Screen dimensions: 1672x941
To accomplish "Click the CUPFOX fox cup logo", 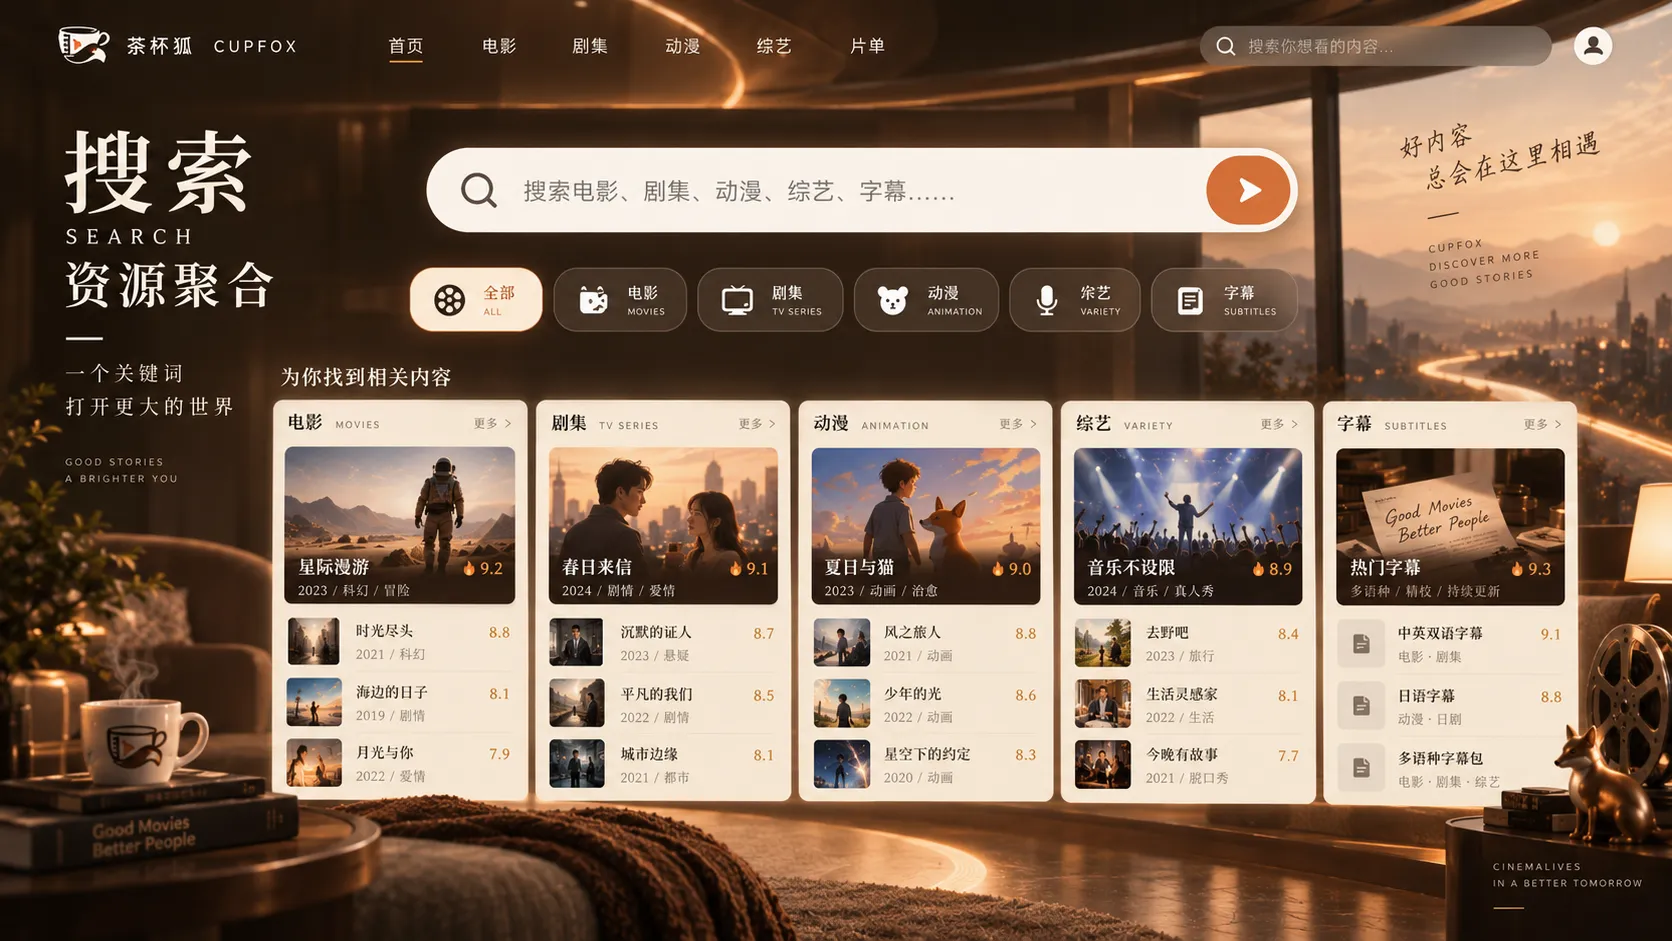I will point(83,45).
